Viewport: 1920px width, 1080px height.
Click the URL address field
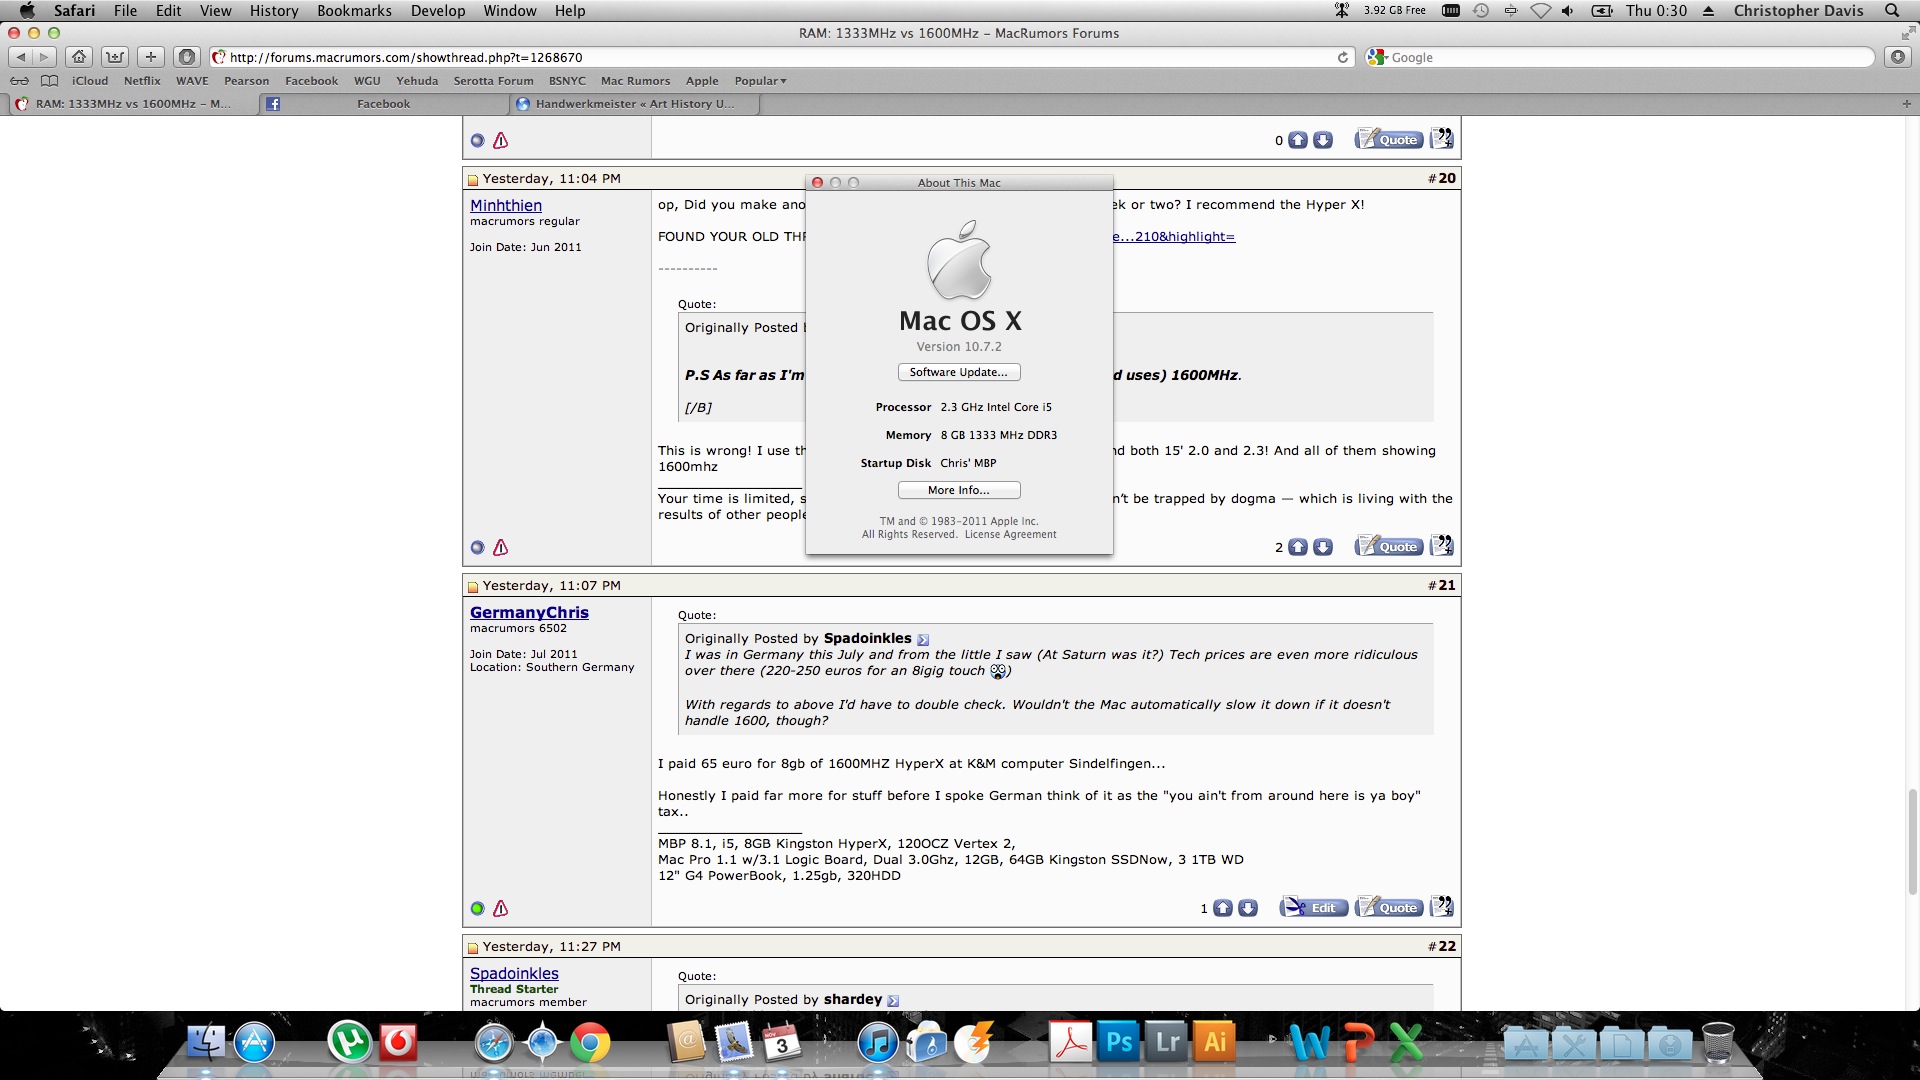(780, 57)
